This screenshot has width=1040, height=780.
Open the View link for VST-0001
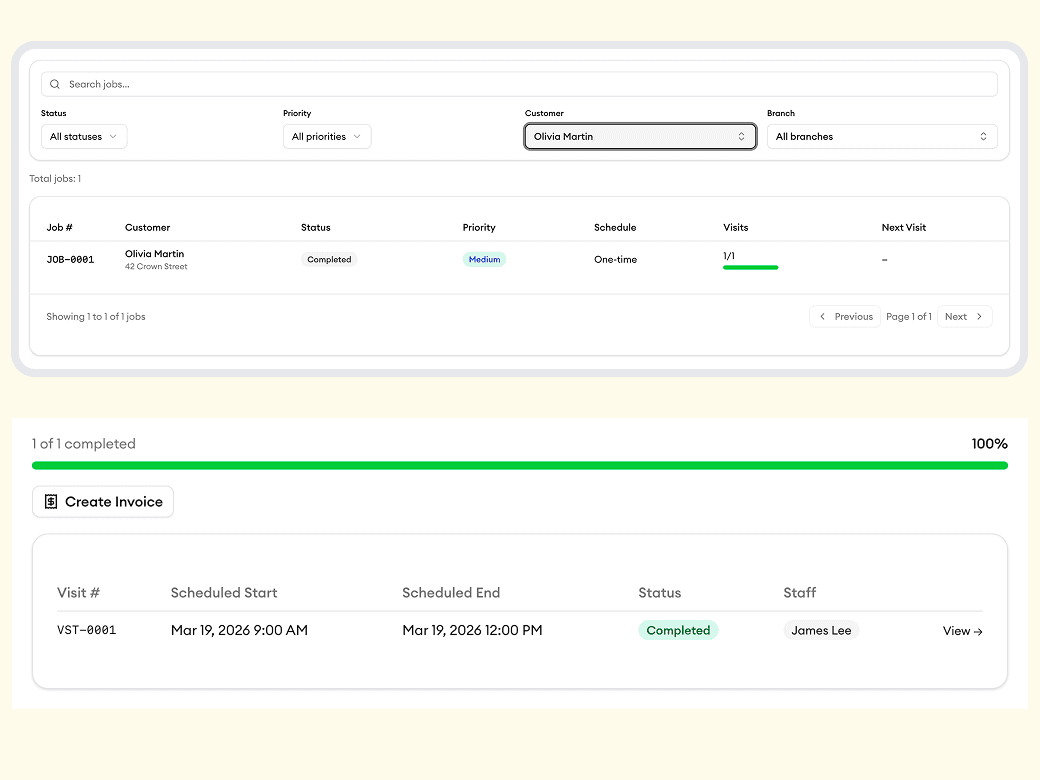962,631
